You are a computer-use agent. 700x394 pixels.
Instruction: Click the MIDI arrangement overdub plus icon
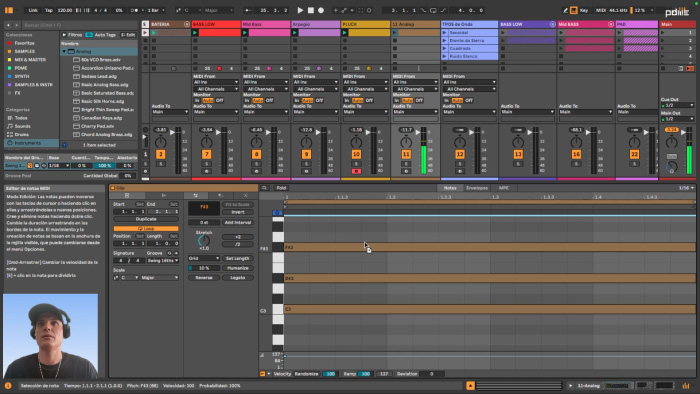coord(336,10)
